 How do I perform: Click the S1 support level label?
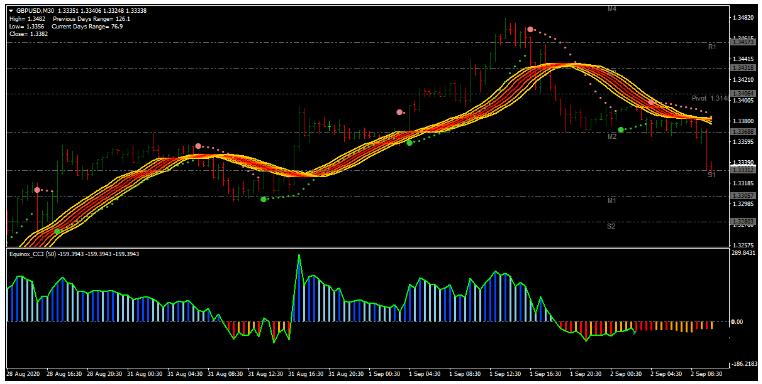(711, 175)
